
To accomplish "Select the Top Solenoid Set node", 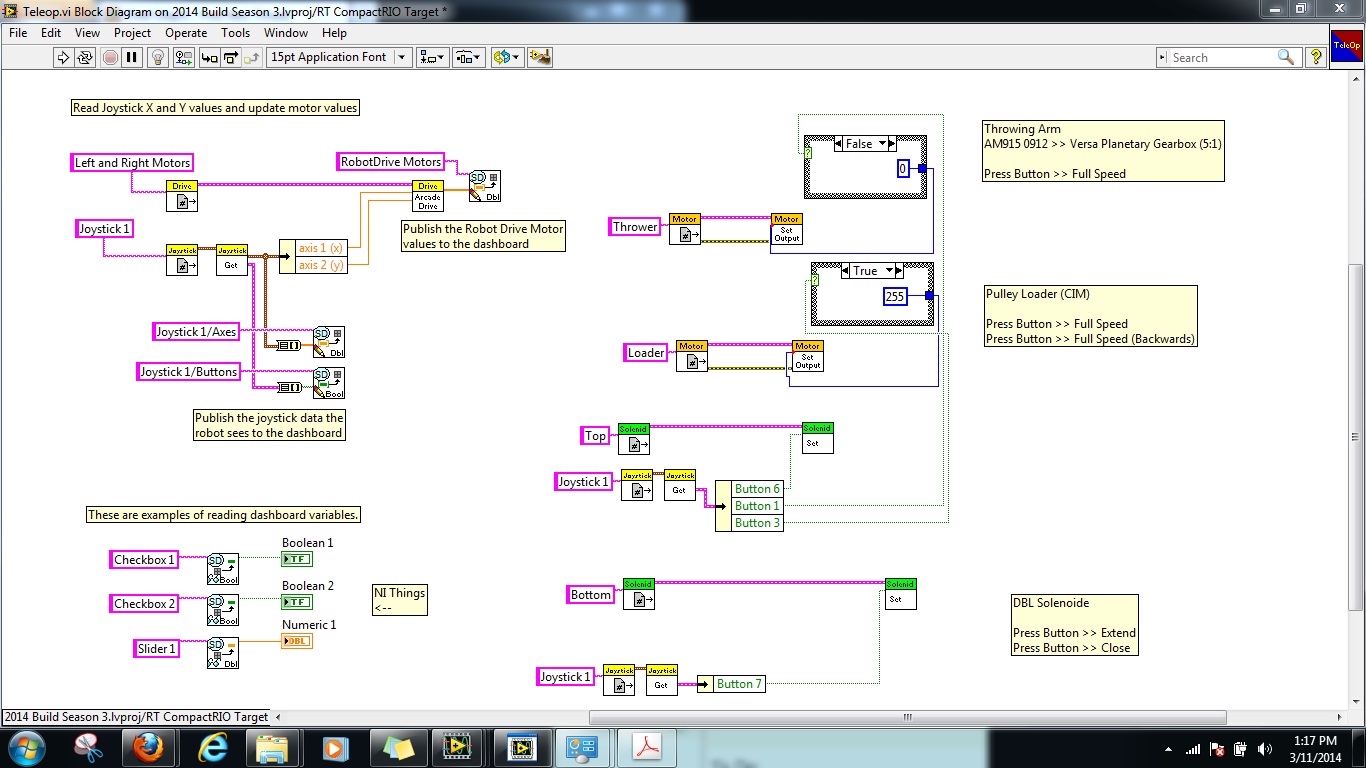I will pyautogui.click(x=817, y=437).
